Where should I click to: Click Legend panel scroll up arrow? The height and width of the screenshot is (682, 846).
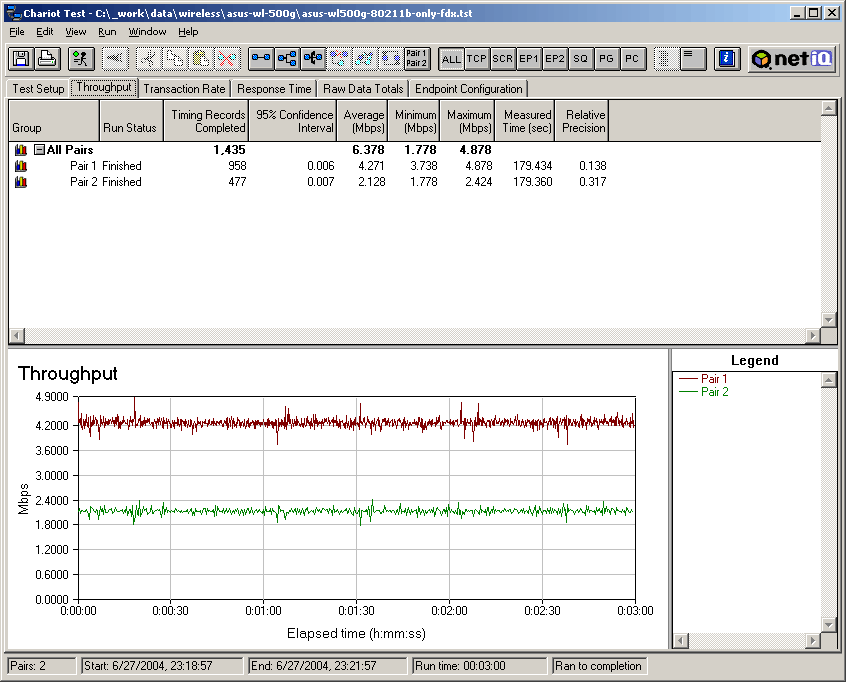[x=828, y=380]
